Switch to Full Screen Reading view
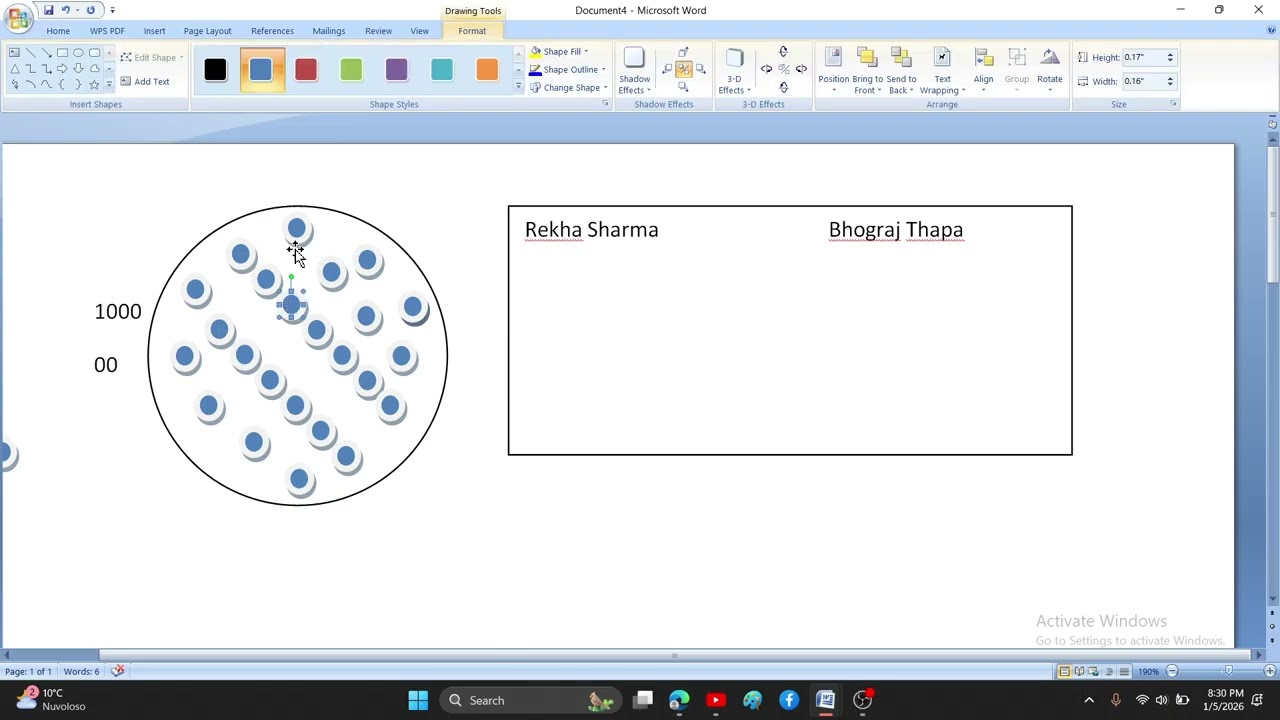This screenshot has width=1280, height=720. [x=1079, y=671]
